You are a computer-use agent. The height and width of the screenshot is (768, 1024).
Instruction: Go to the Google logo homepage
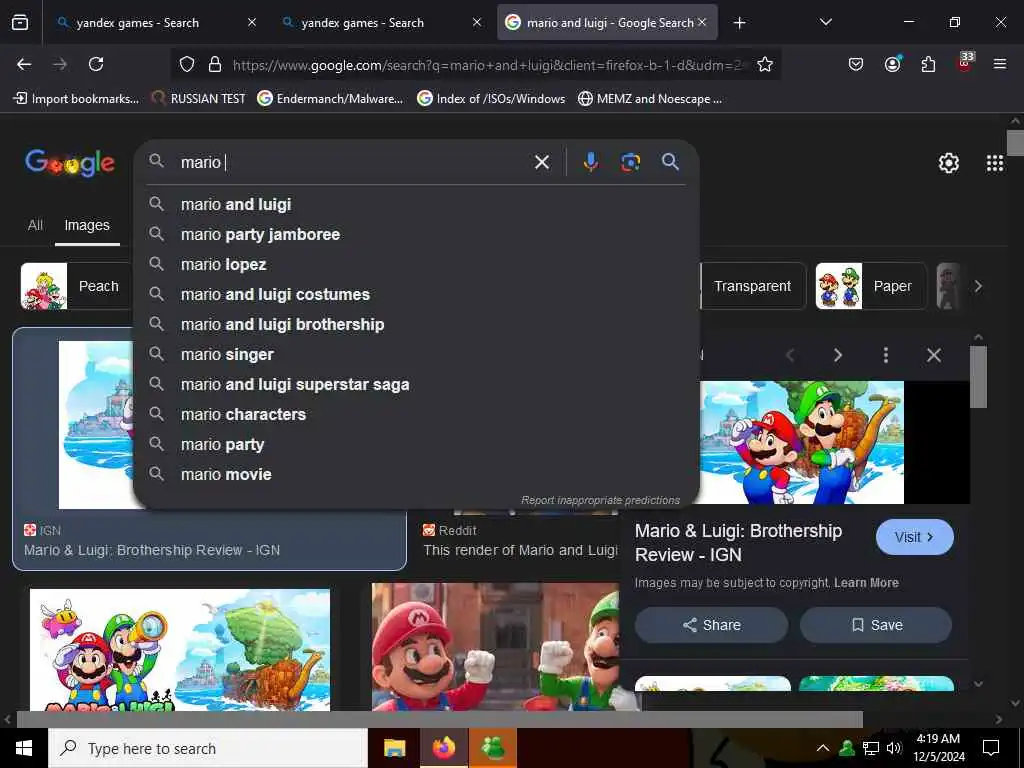(x=70, y=163)
